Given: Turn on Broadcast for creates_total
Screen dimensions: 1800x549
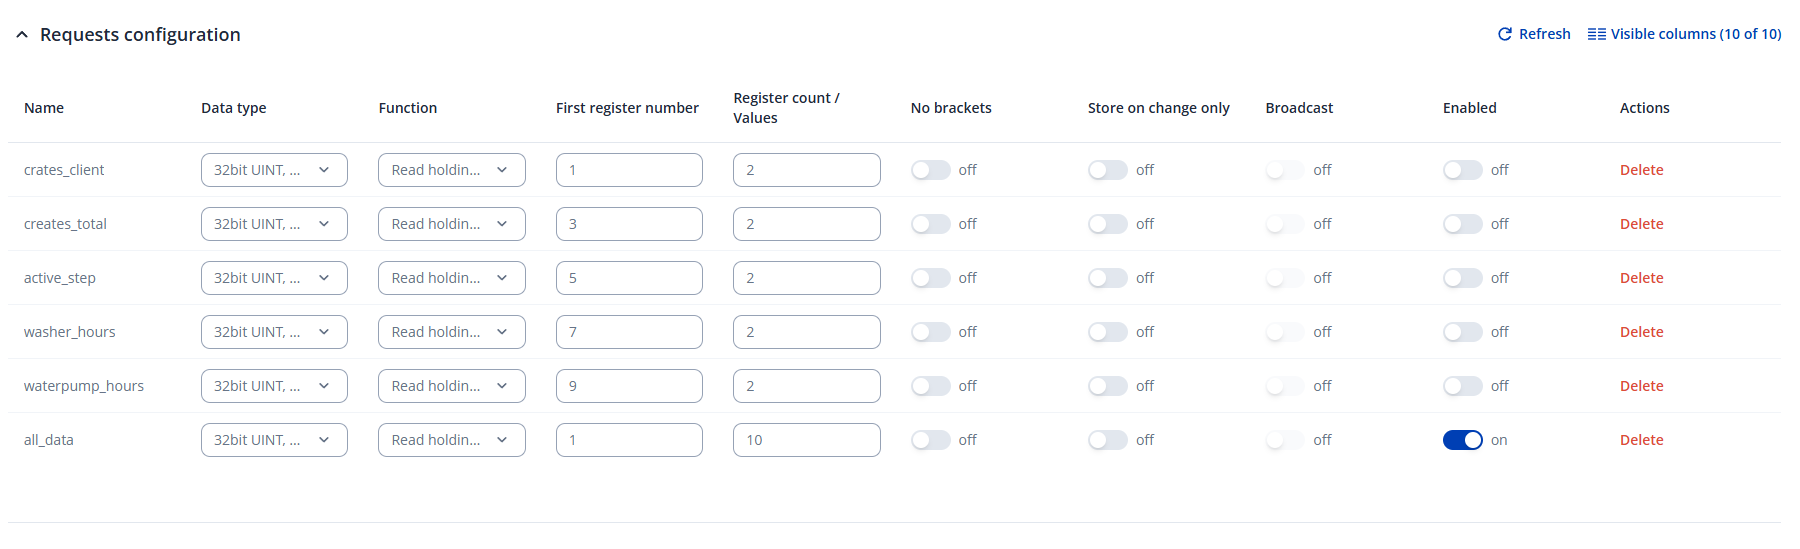Looking at the screenshot, I should [1284, 224].
